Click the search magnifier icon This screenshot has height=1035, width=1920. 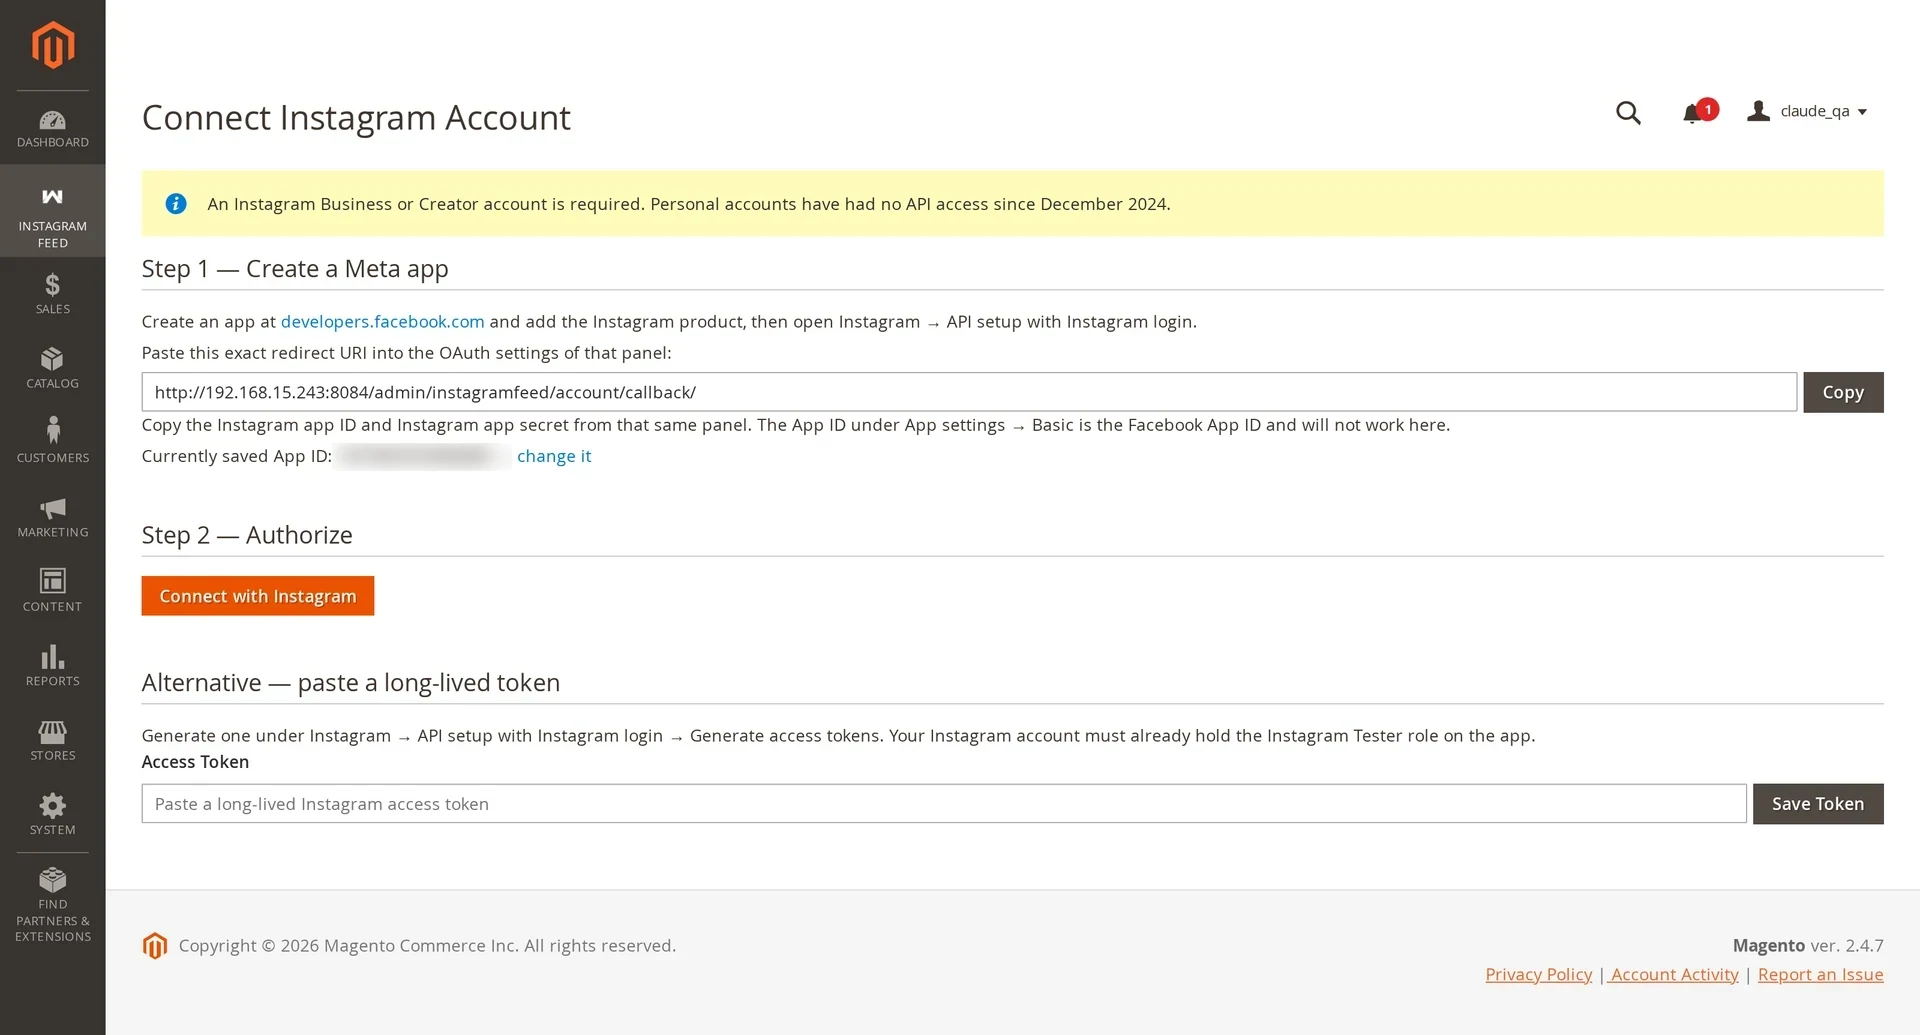(x=1628, y=112)
